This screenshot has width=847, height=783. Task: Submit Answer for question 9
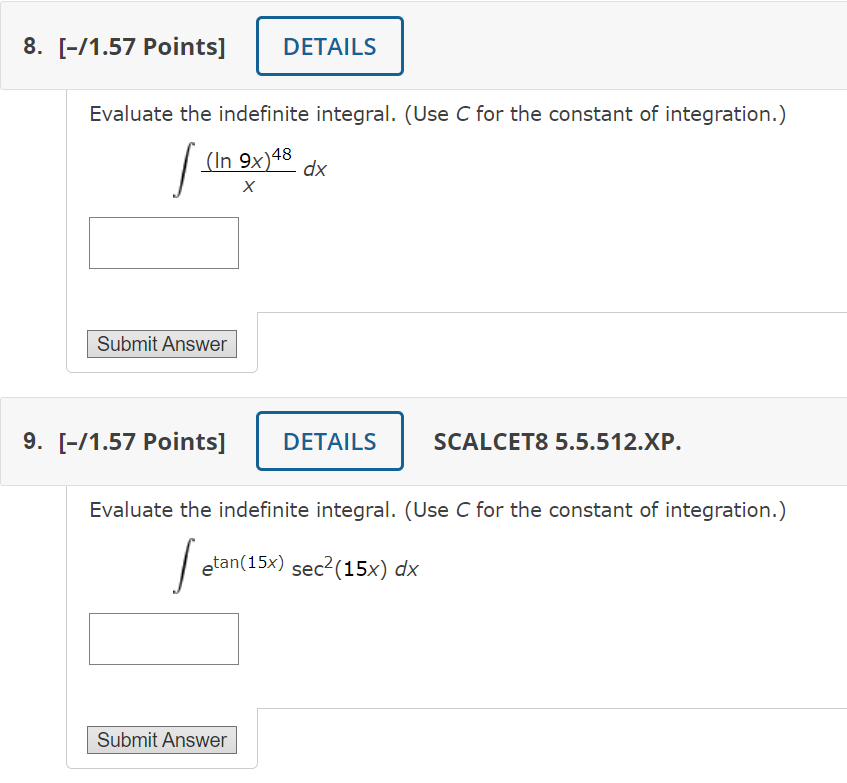161,739
